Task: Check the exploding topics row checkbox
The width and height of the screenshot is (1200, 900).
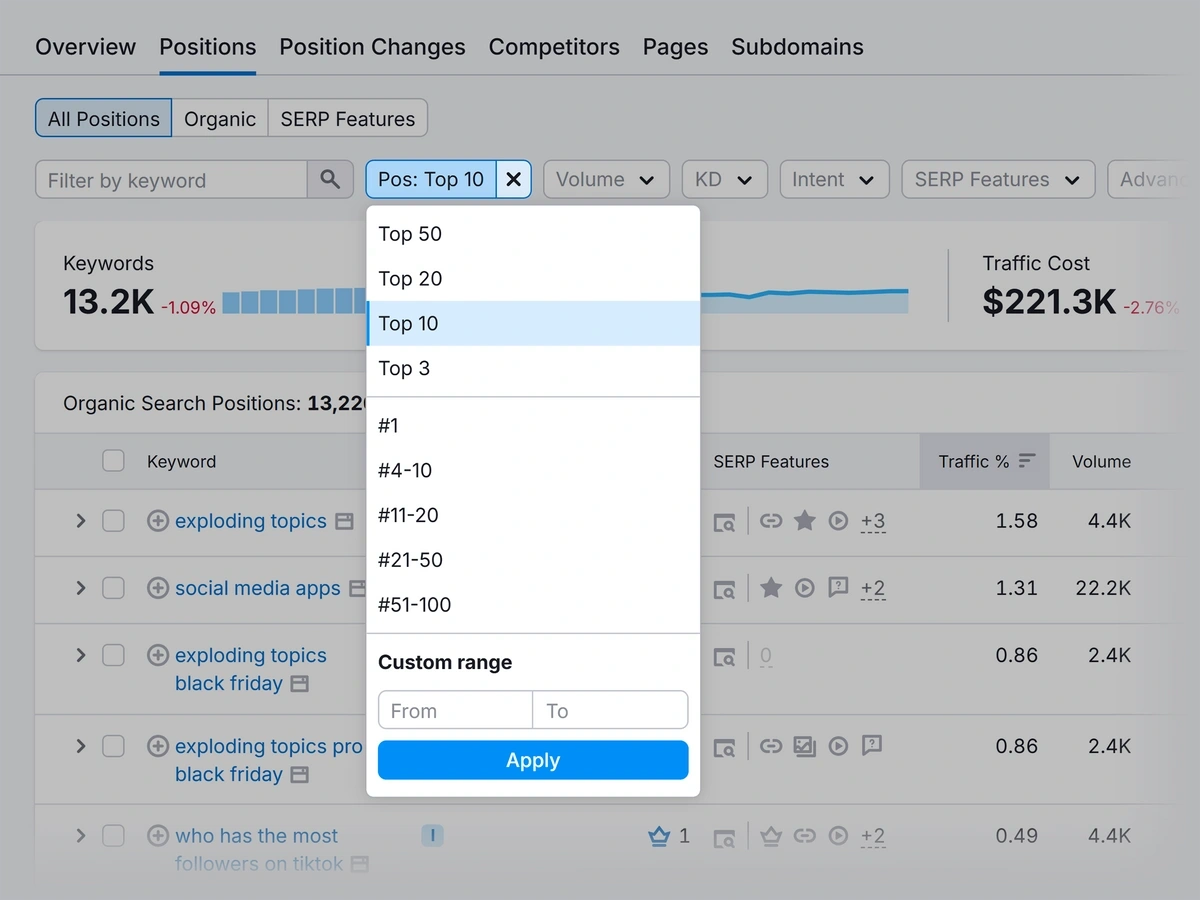Action: pos(114,521)
